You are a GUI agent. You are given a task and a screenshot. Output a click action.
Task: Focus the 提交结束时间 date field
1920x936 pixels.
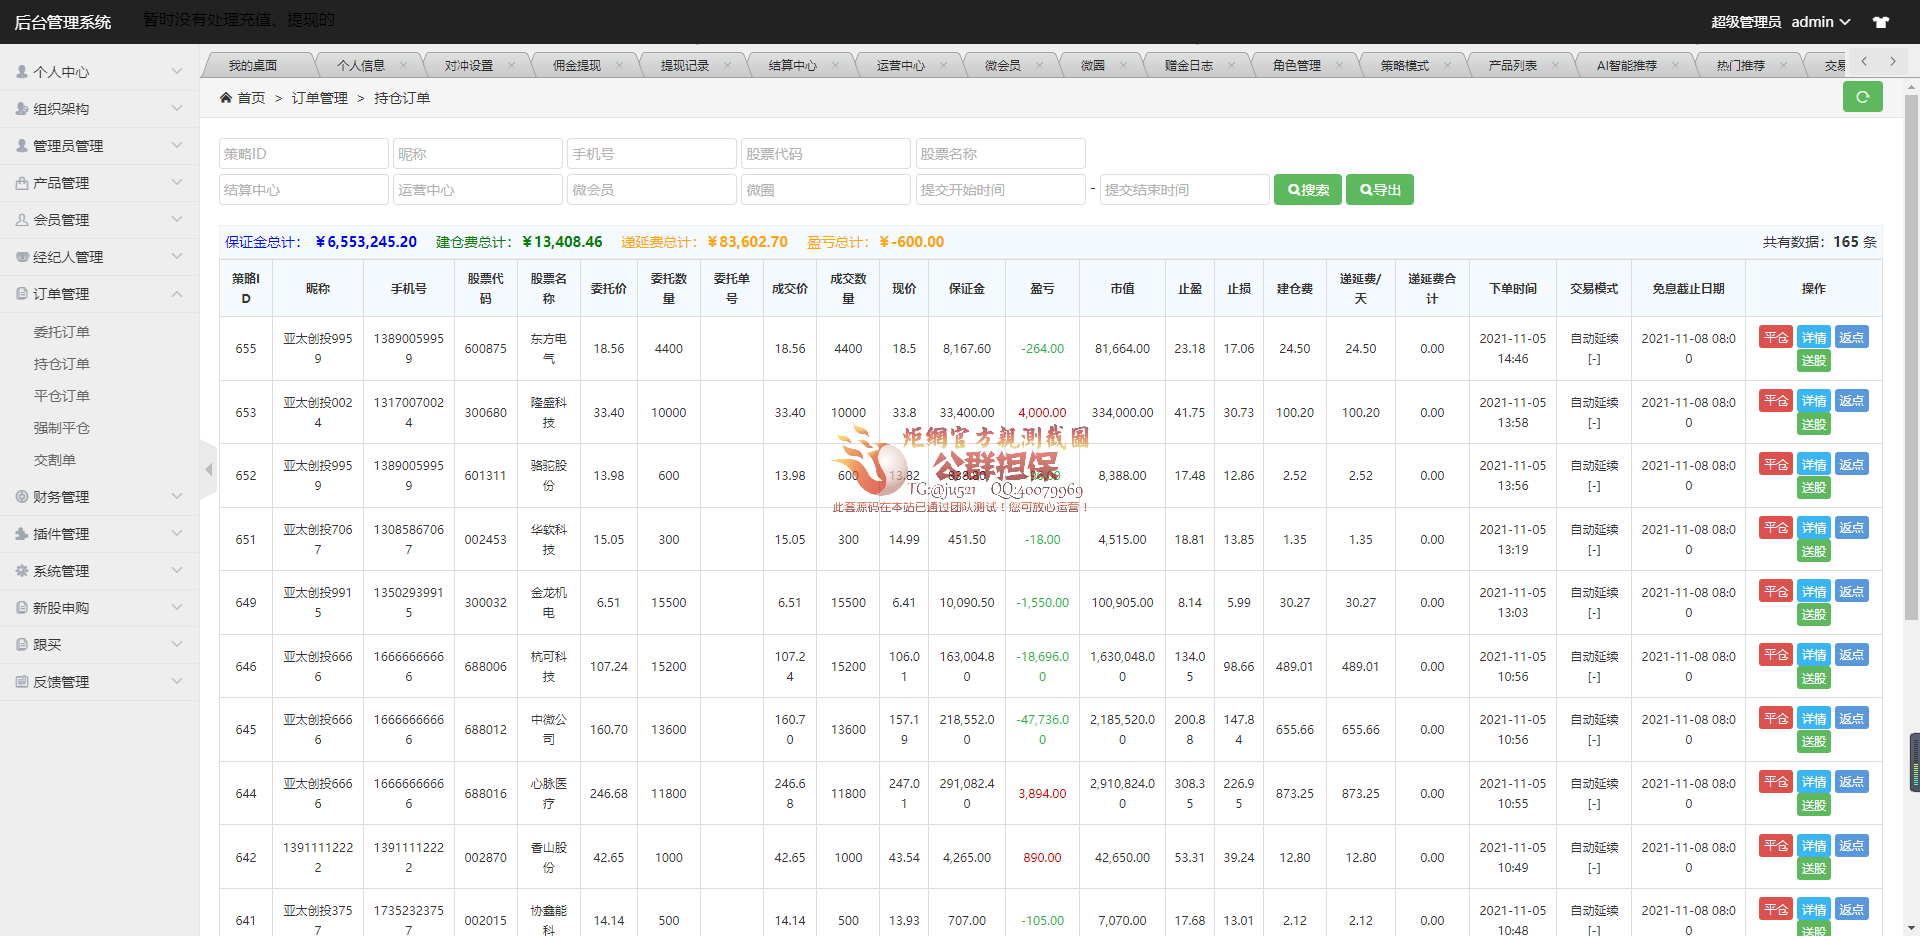[x=1185, y=190]
